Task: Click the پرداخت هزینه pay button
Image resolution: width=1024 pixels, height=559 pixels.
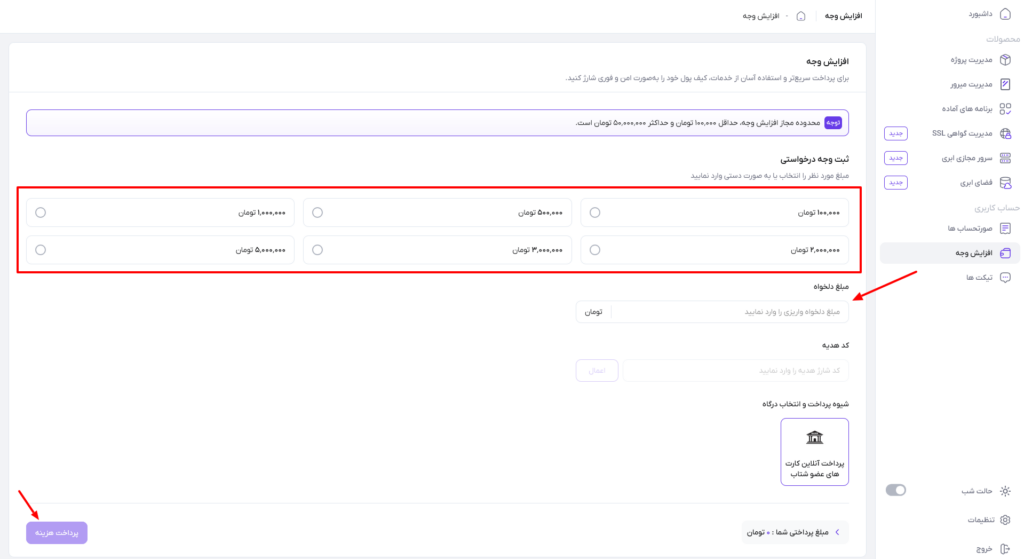Action: 57,533
